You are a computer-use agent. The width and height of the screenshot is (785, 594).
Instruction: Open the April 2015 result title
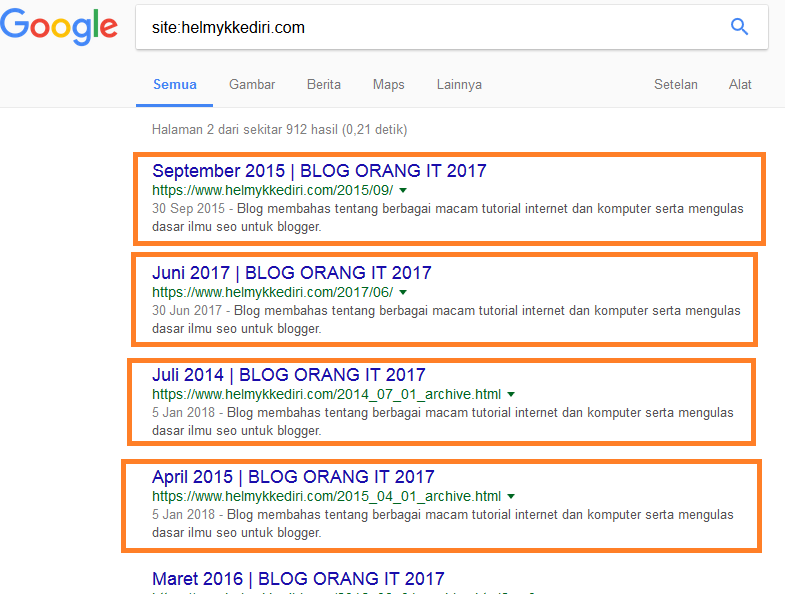(x=293, y=477)
